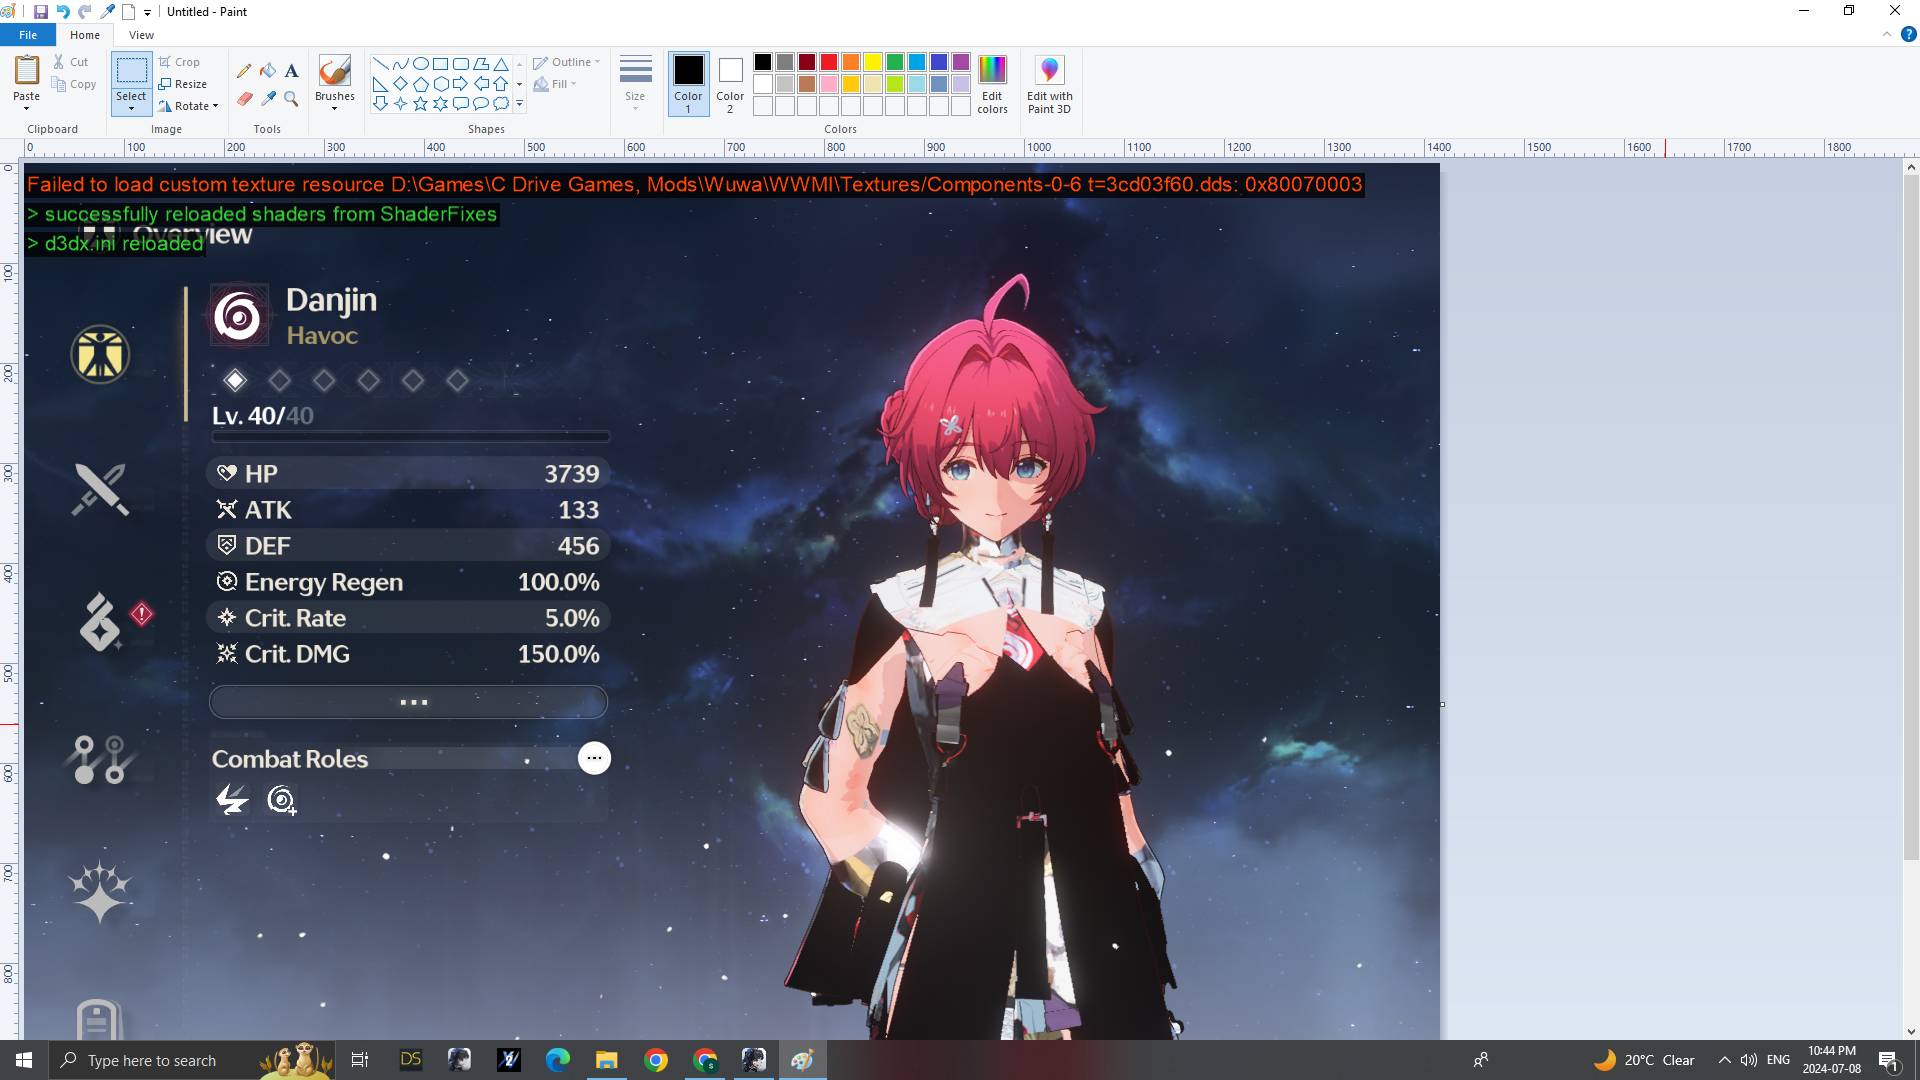Click the Redo icon in quick access toolbar
The image size is (1920, 1080).
pyautogui.click(x=84, y=11)
